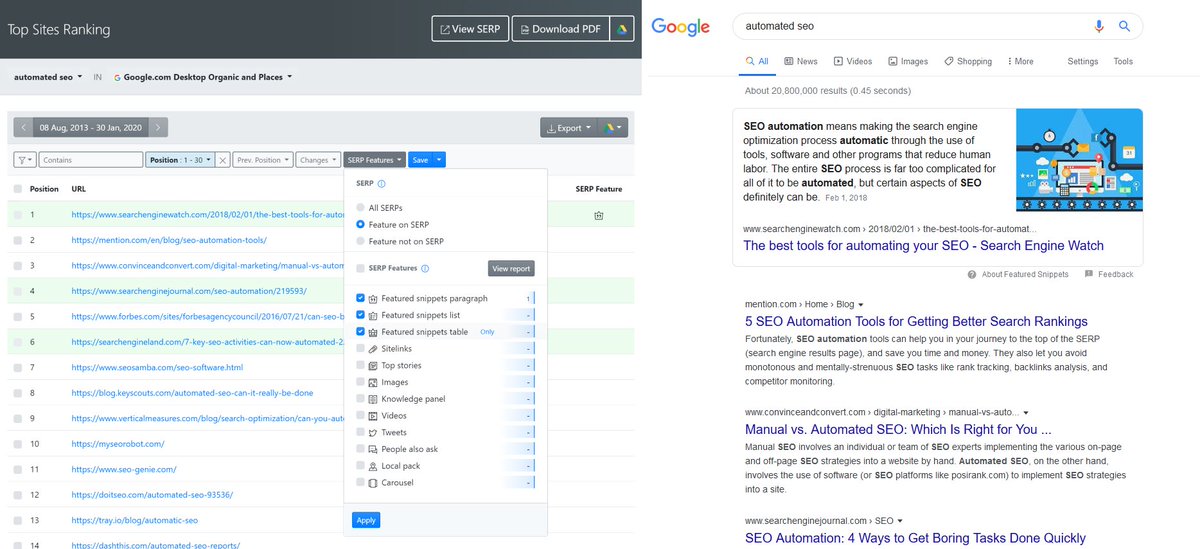
Task: Collapse the SERP Features dropdown
Action: pyautogui.click(x=375, y=160)
